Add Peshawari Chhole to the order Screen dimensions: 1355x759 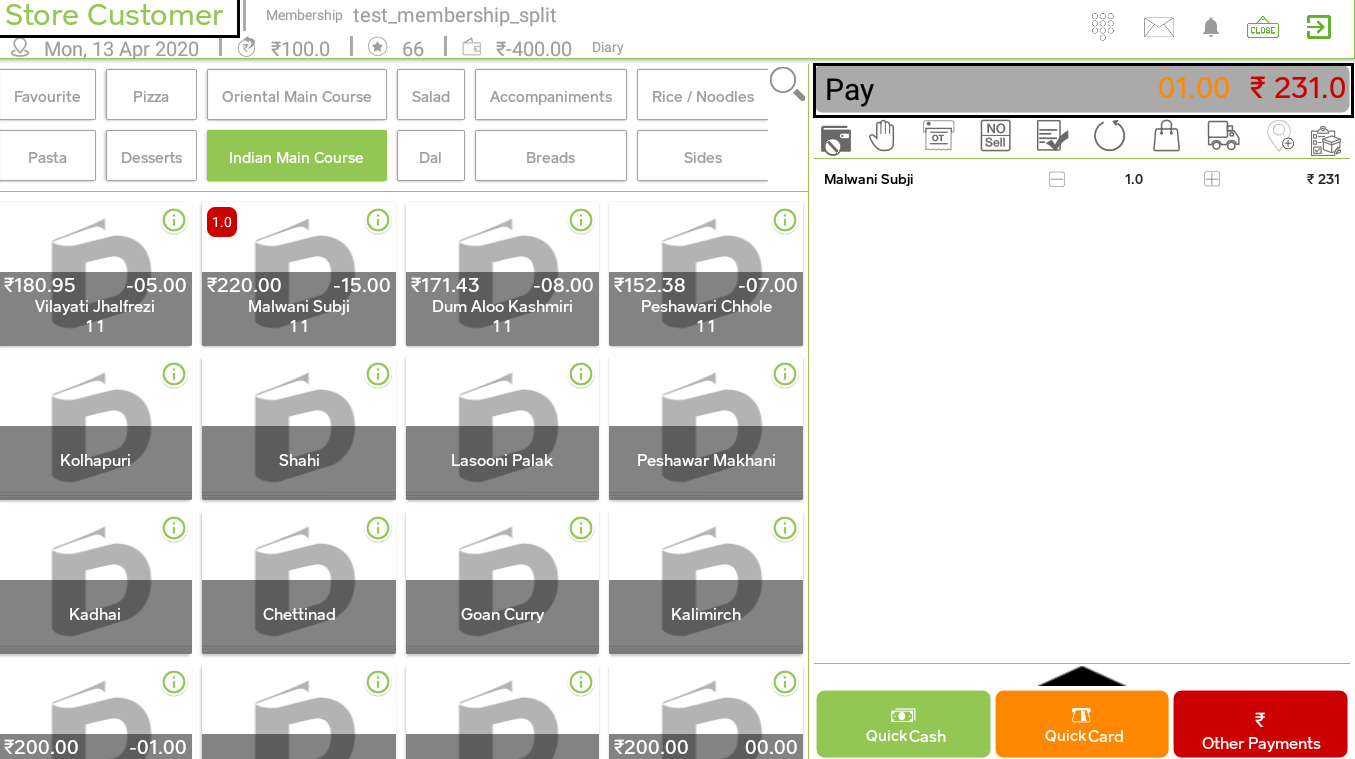click(x=706, y=274)
